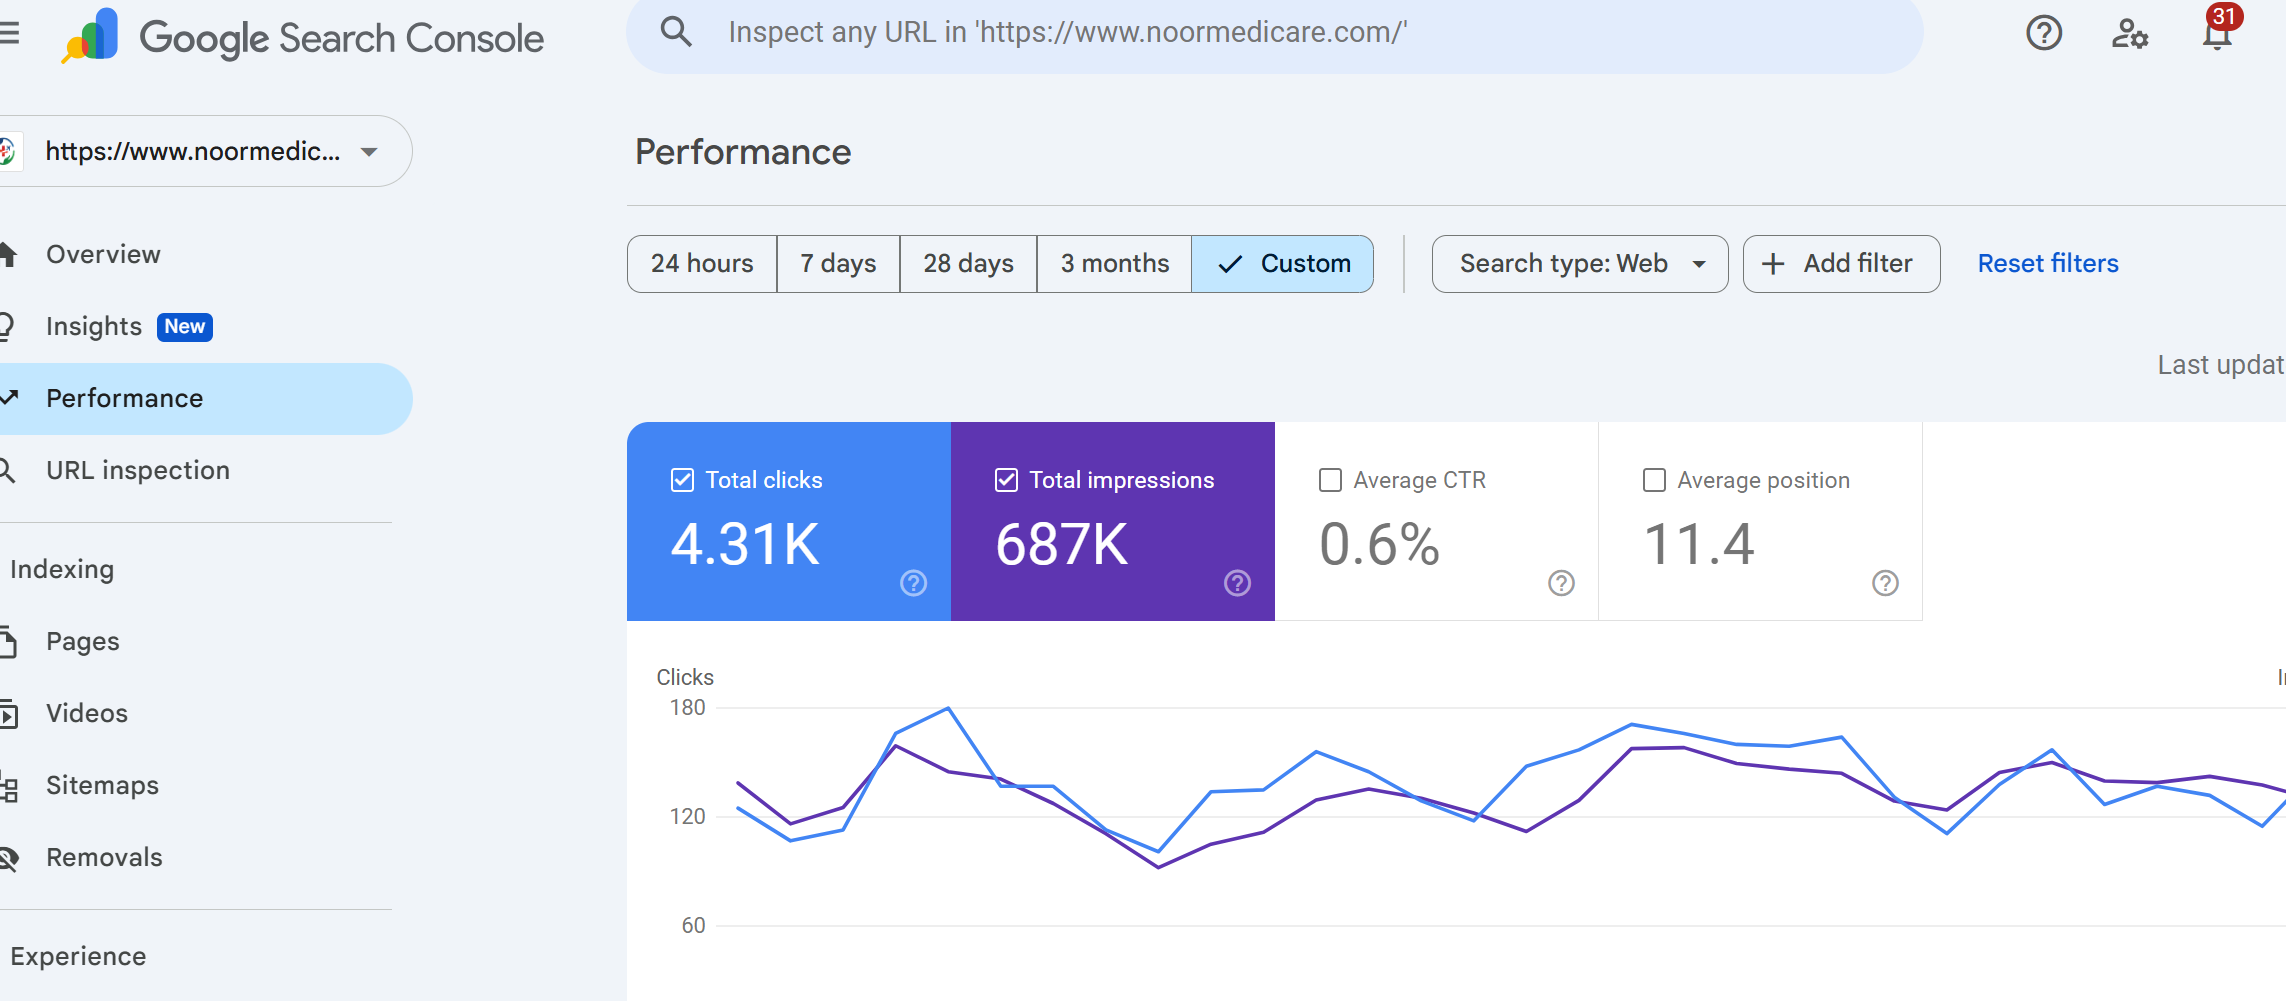Viewport: 2286px width, 1001px height.
Task: Click help icon on Total impressions card
Action: (1237, 583)
